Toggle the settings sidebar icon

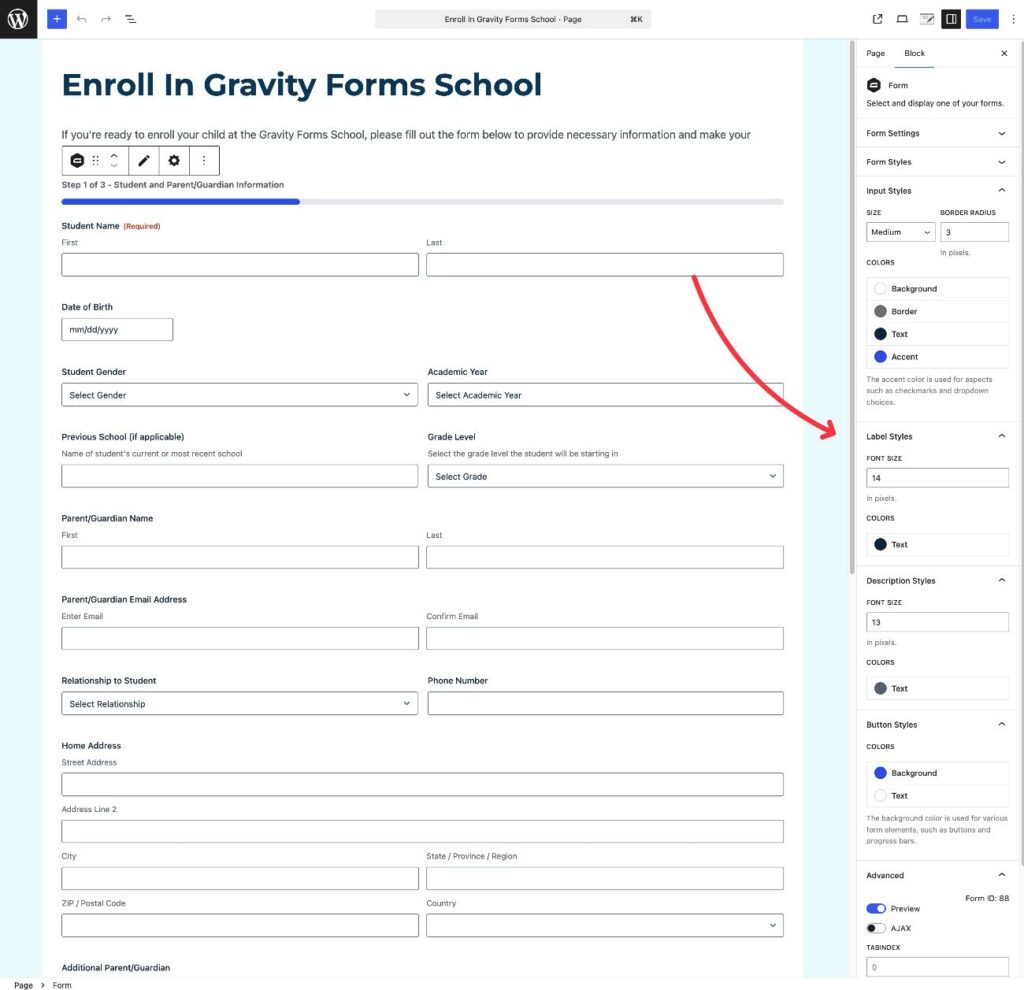tap(951, 19)
